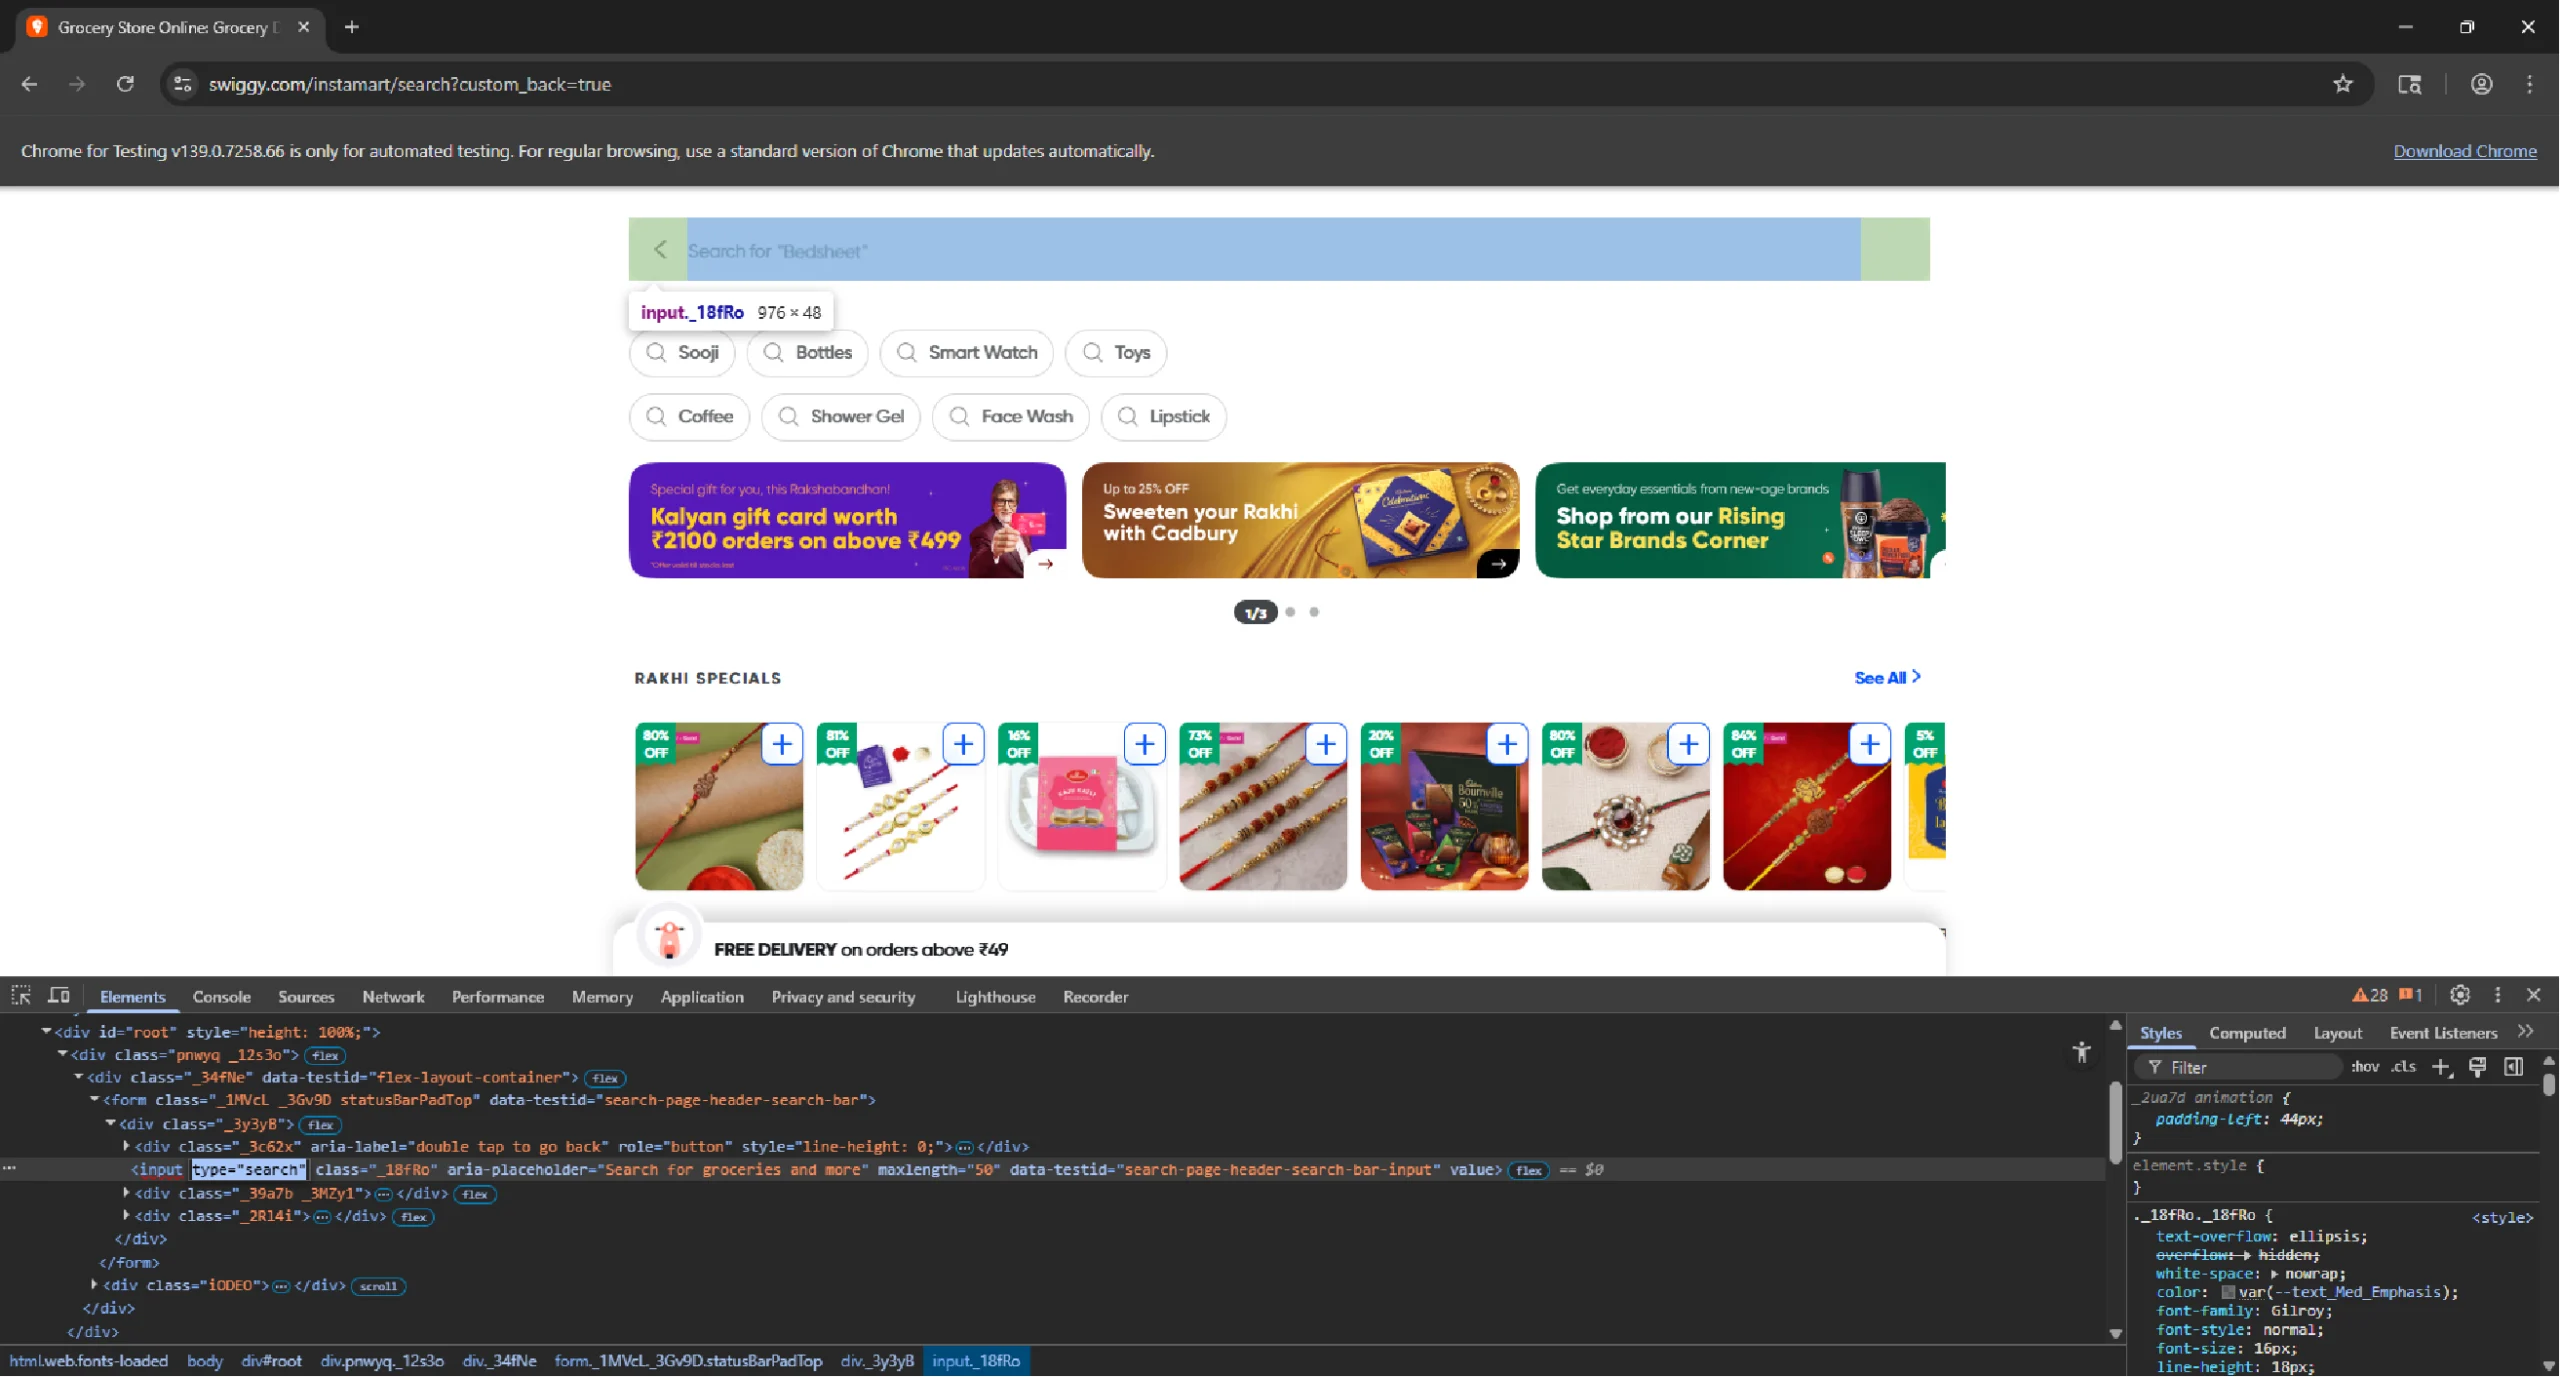Expand the div class _39a7b node

click(x=126, y=1193)
